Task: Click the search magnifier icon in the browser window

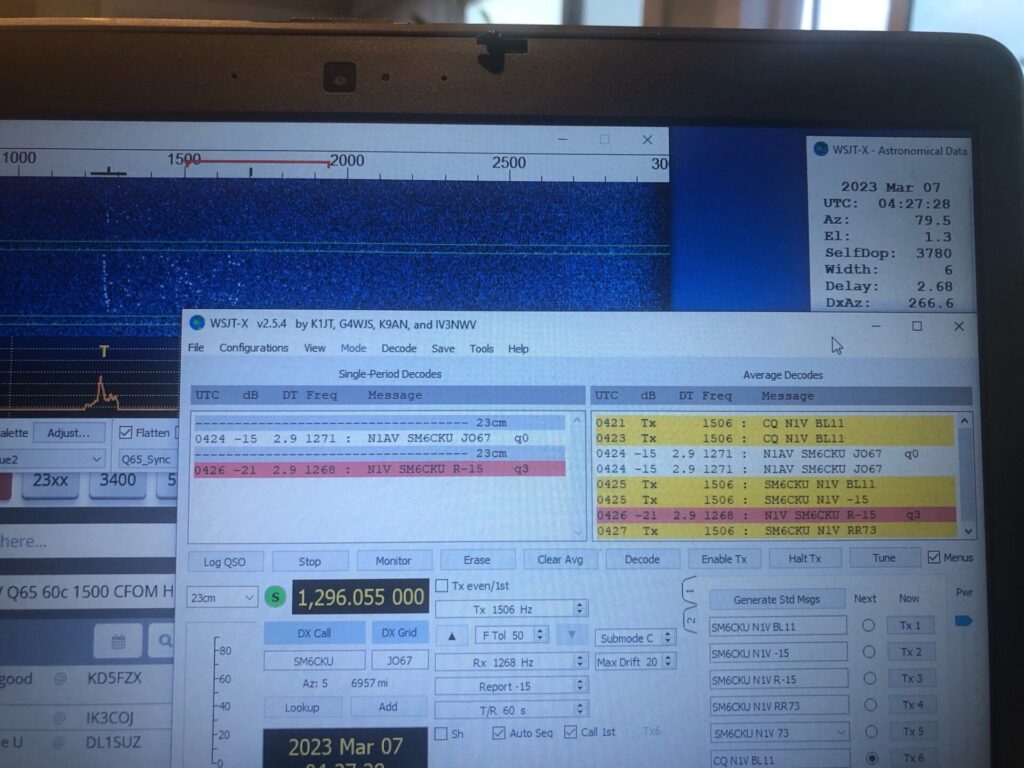Action: [x=165, y=641]
